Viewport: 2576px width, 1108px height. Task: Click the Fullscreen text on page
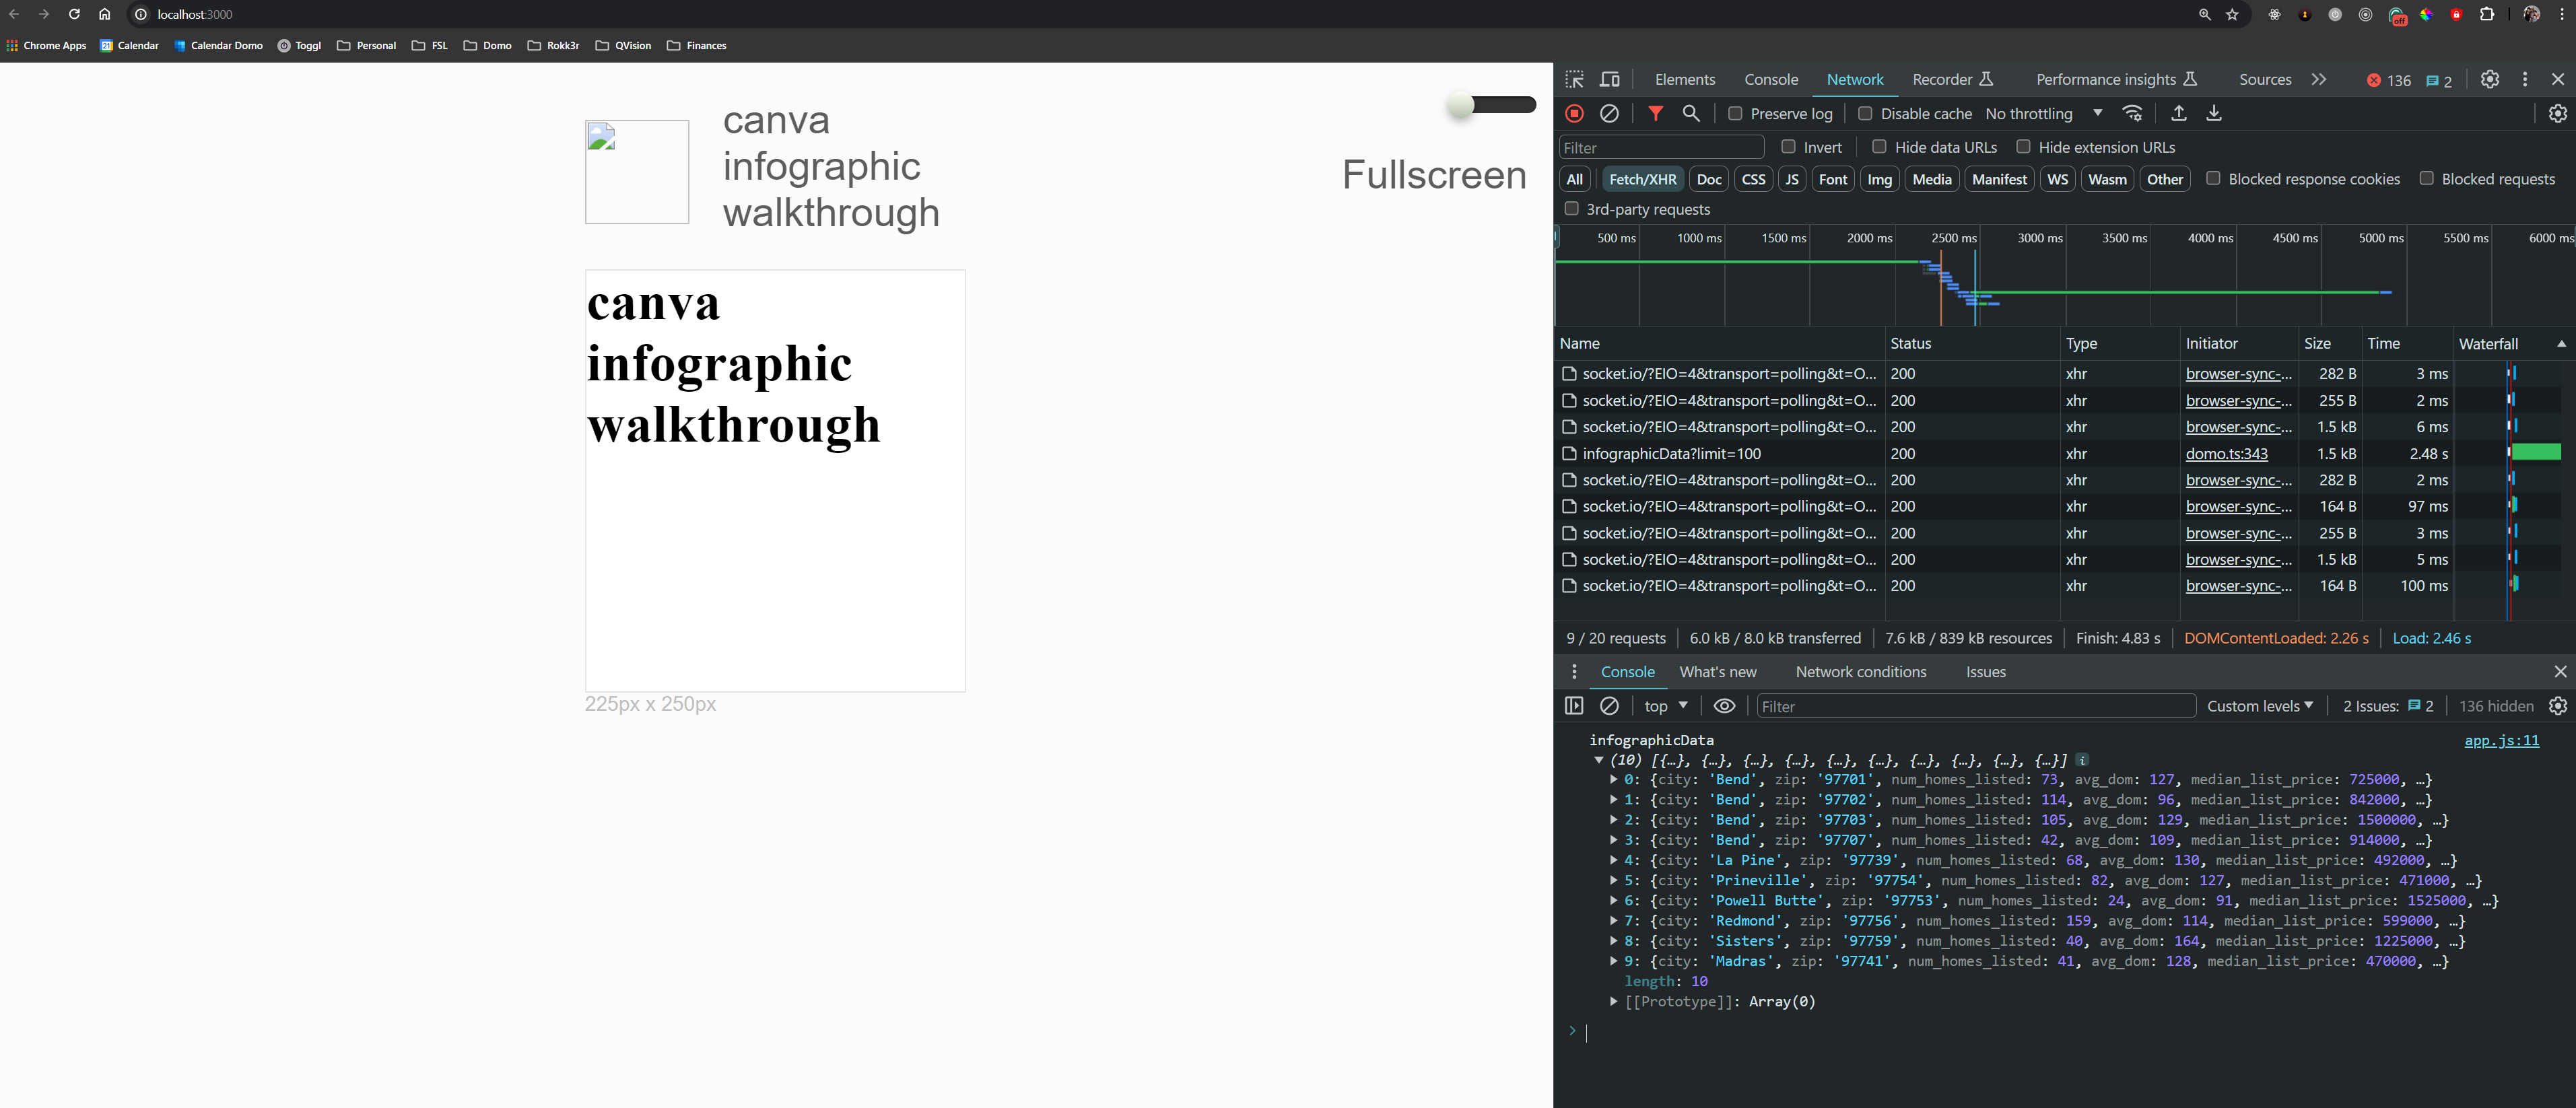tap(1433, 175)
